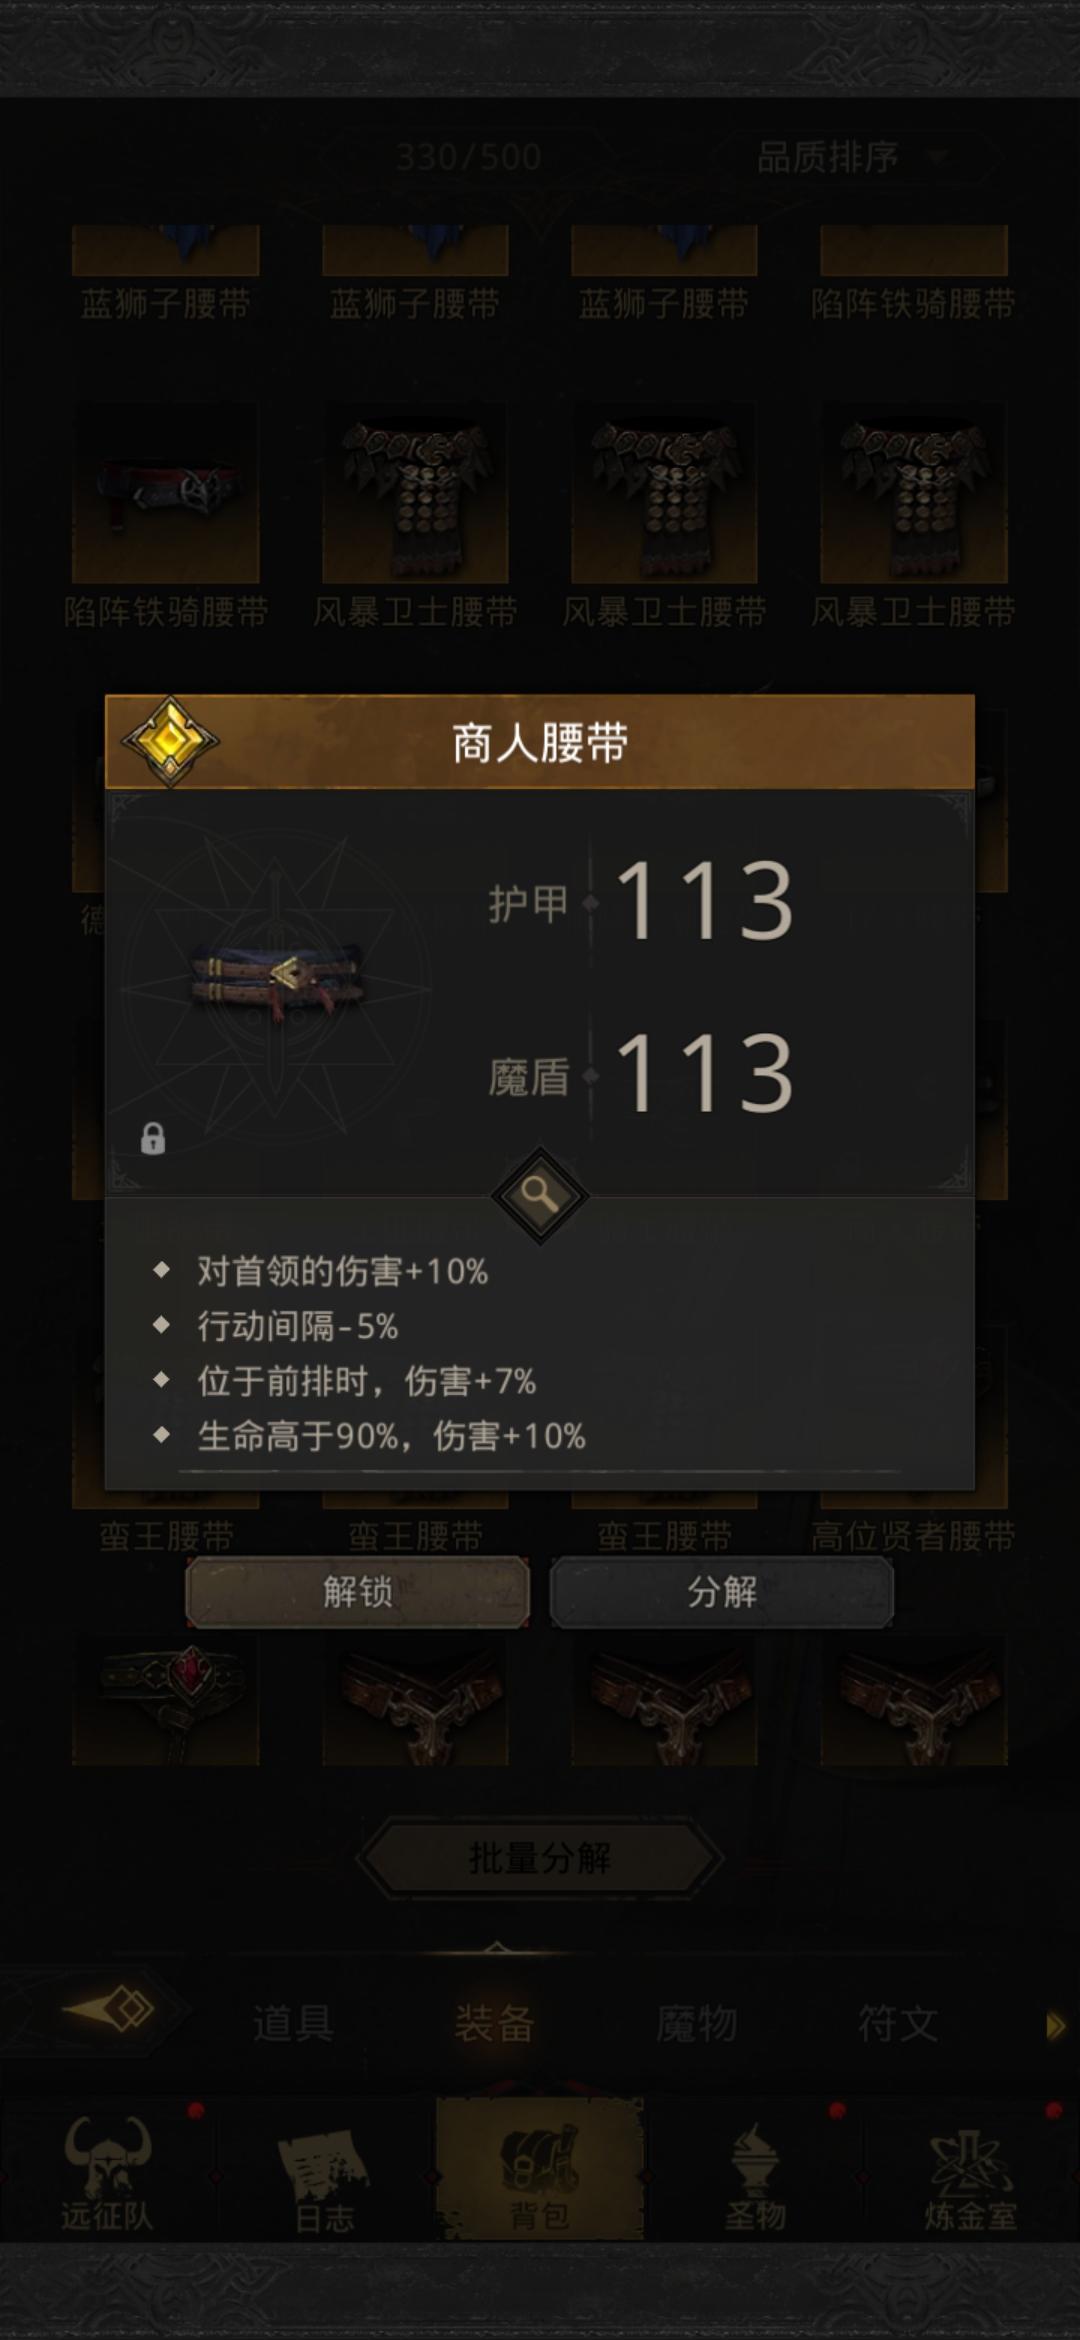Select the 符文 runes tab

[x=898, y=2023]
